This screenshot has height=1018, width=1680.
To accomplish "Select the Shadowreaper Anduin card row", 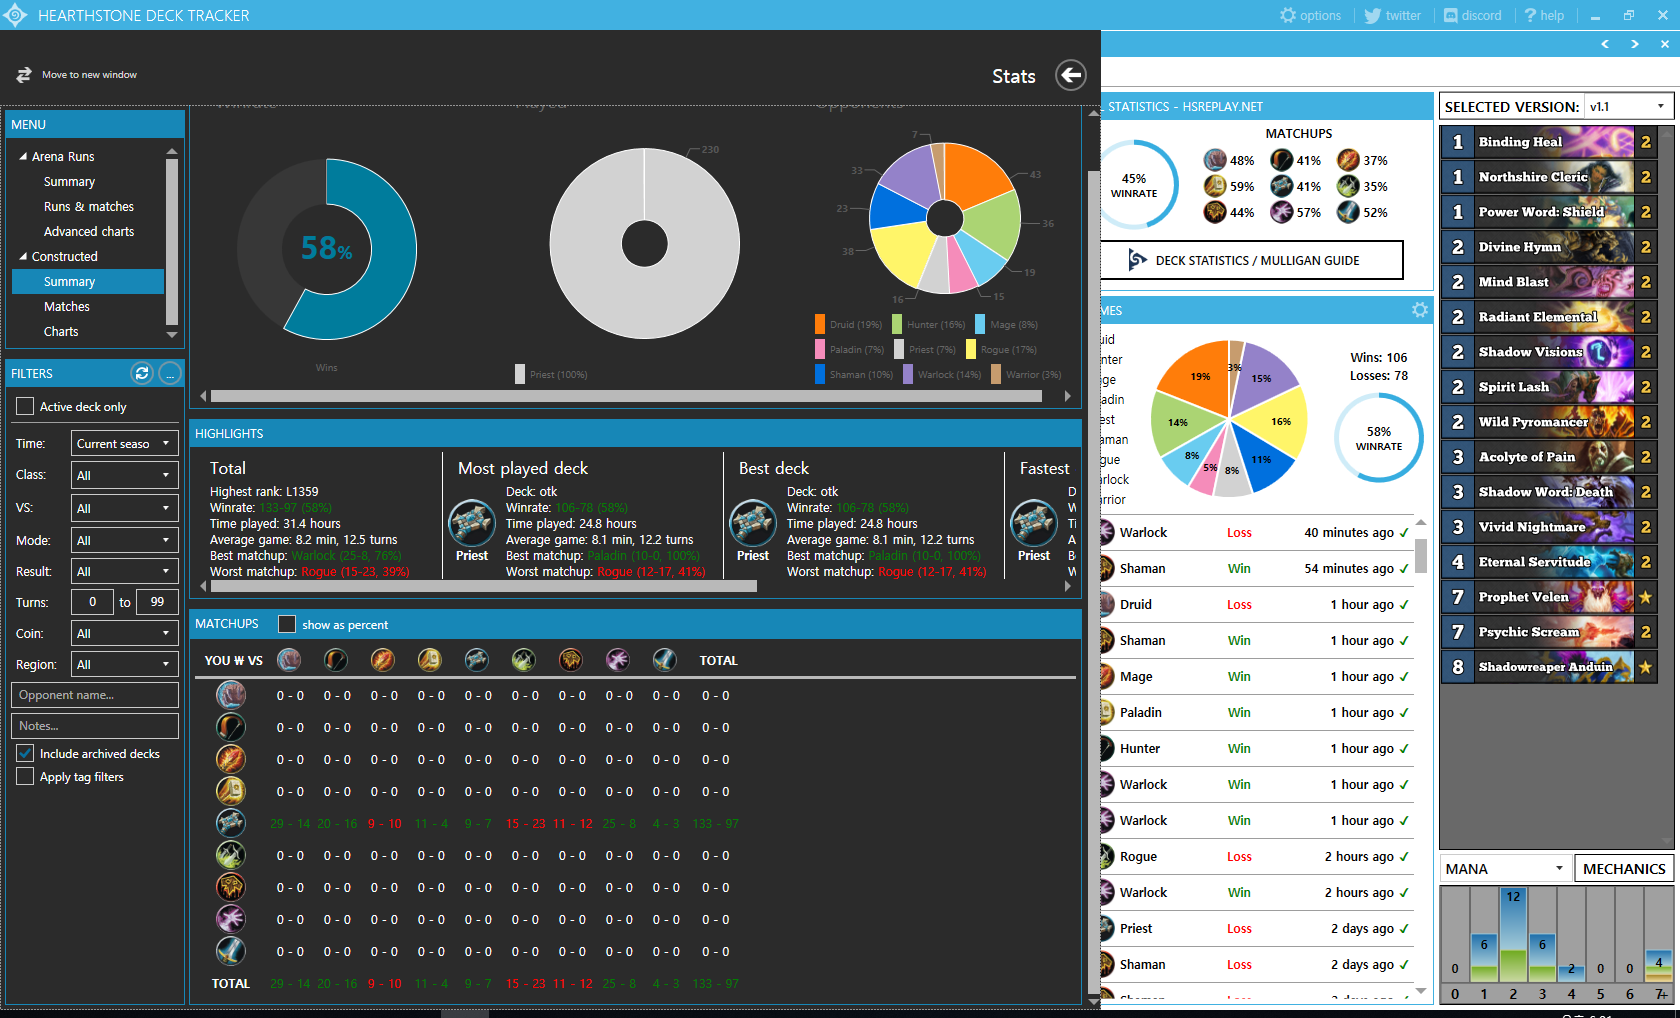I will [1548, 667].
